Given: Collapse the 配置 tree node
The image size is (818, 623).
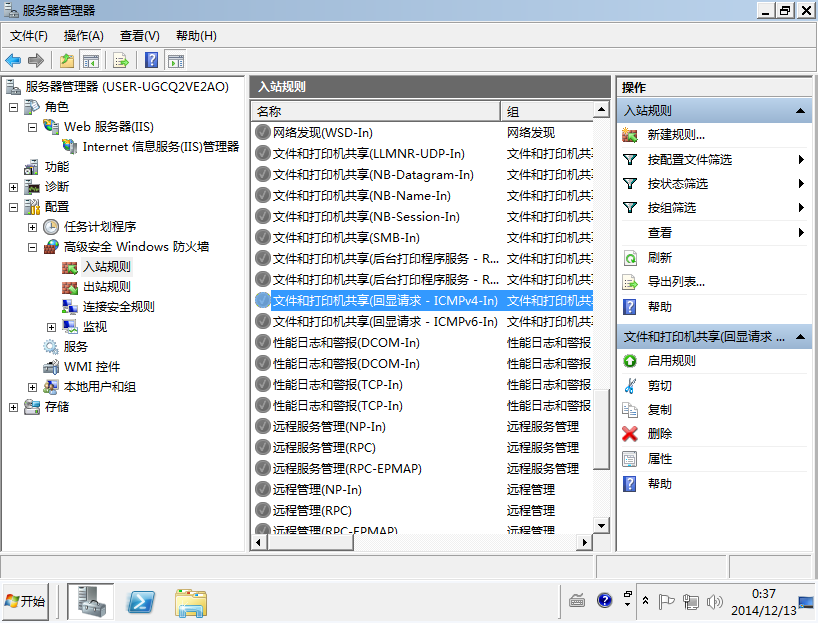Looking at the screenshot, I should [14, 207].
